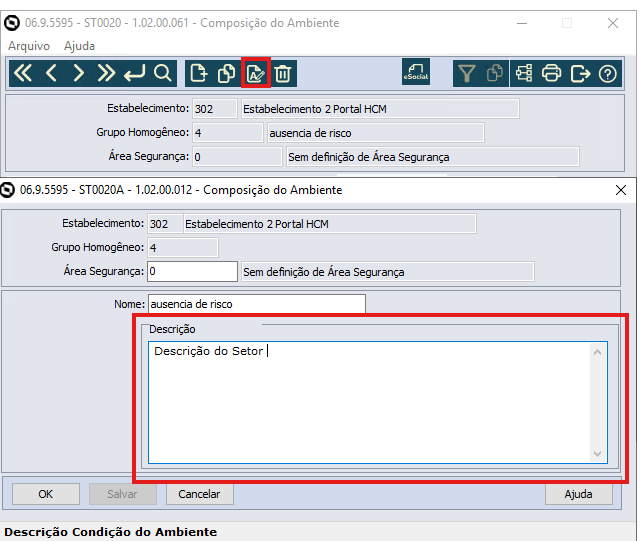Click the go-to (return arrow) icon
Screen dimensions: 640x541
pyautogui.click(x=134, y=73)
